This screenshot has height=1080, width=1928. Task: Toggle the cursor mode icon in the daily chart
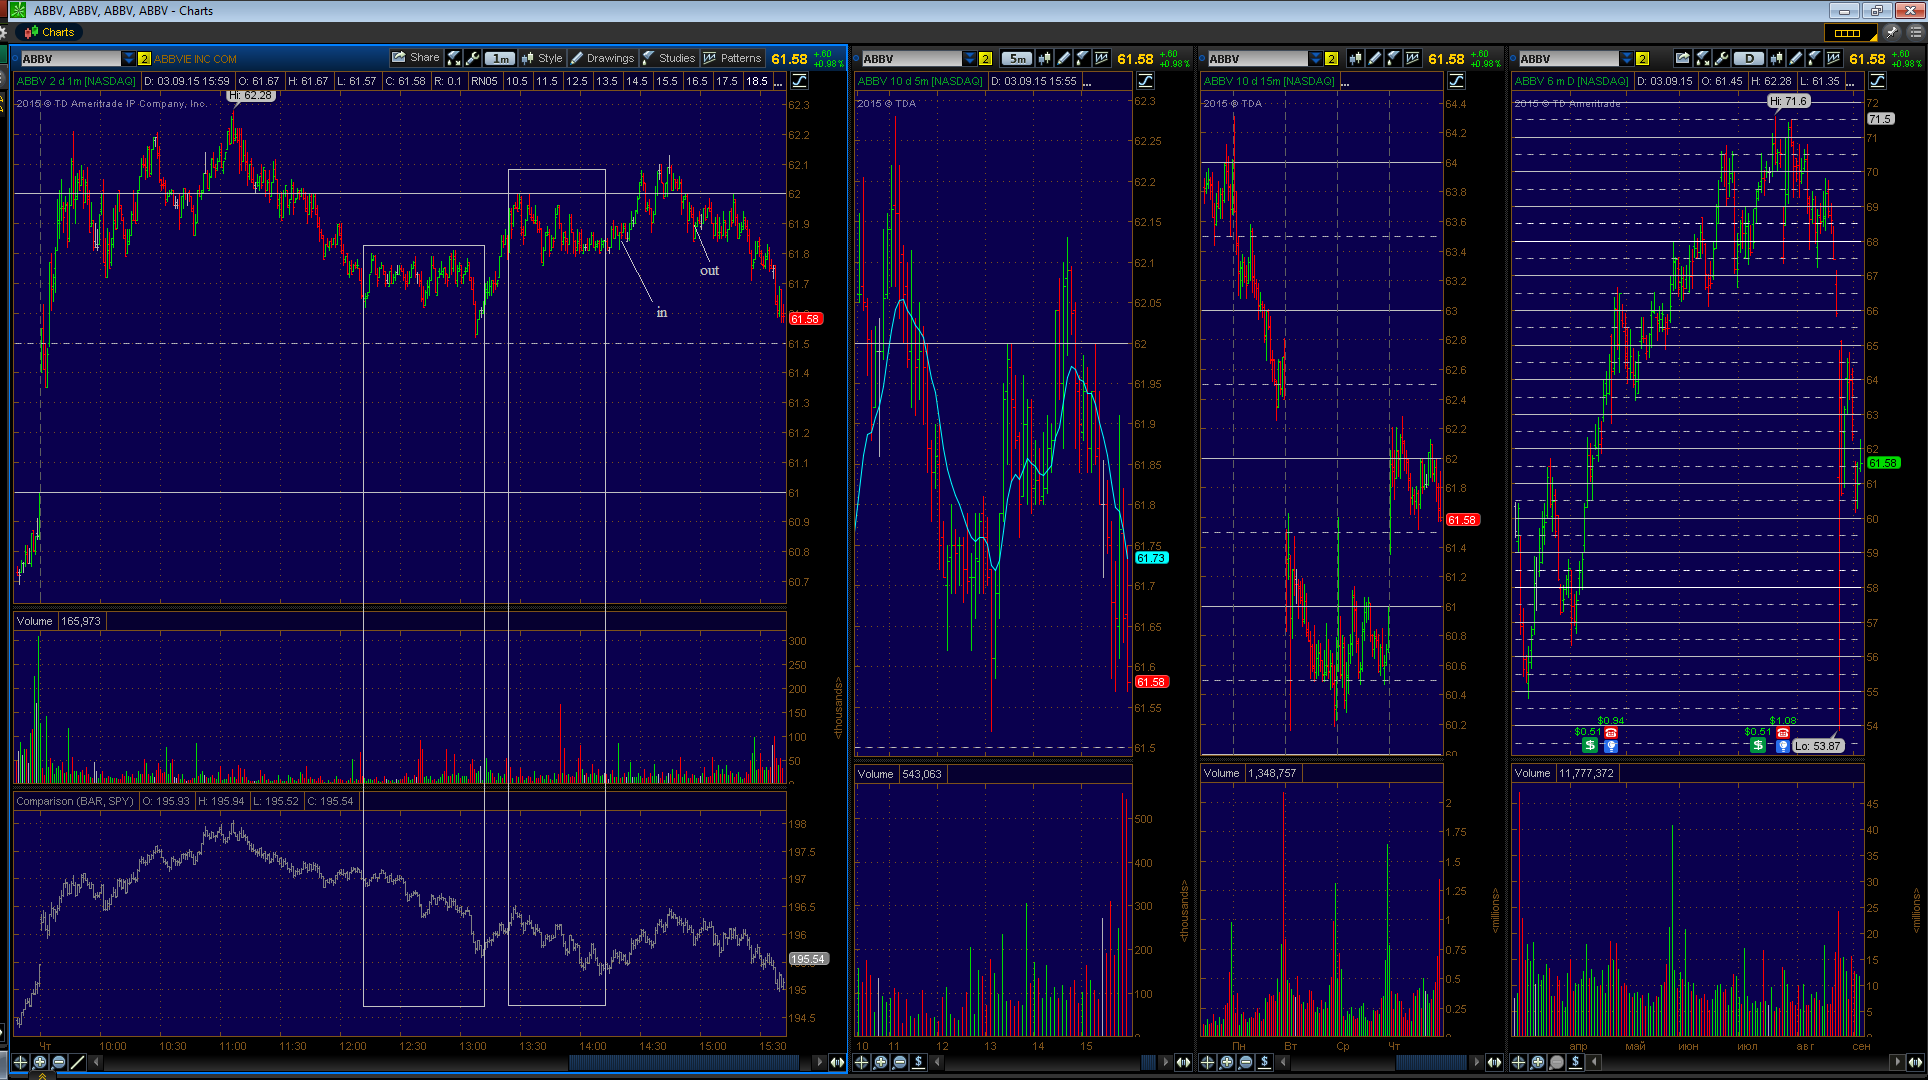pos(1878,80)
